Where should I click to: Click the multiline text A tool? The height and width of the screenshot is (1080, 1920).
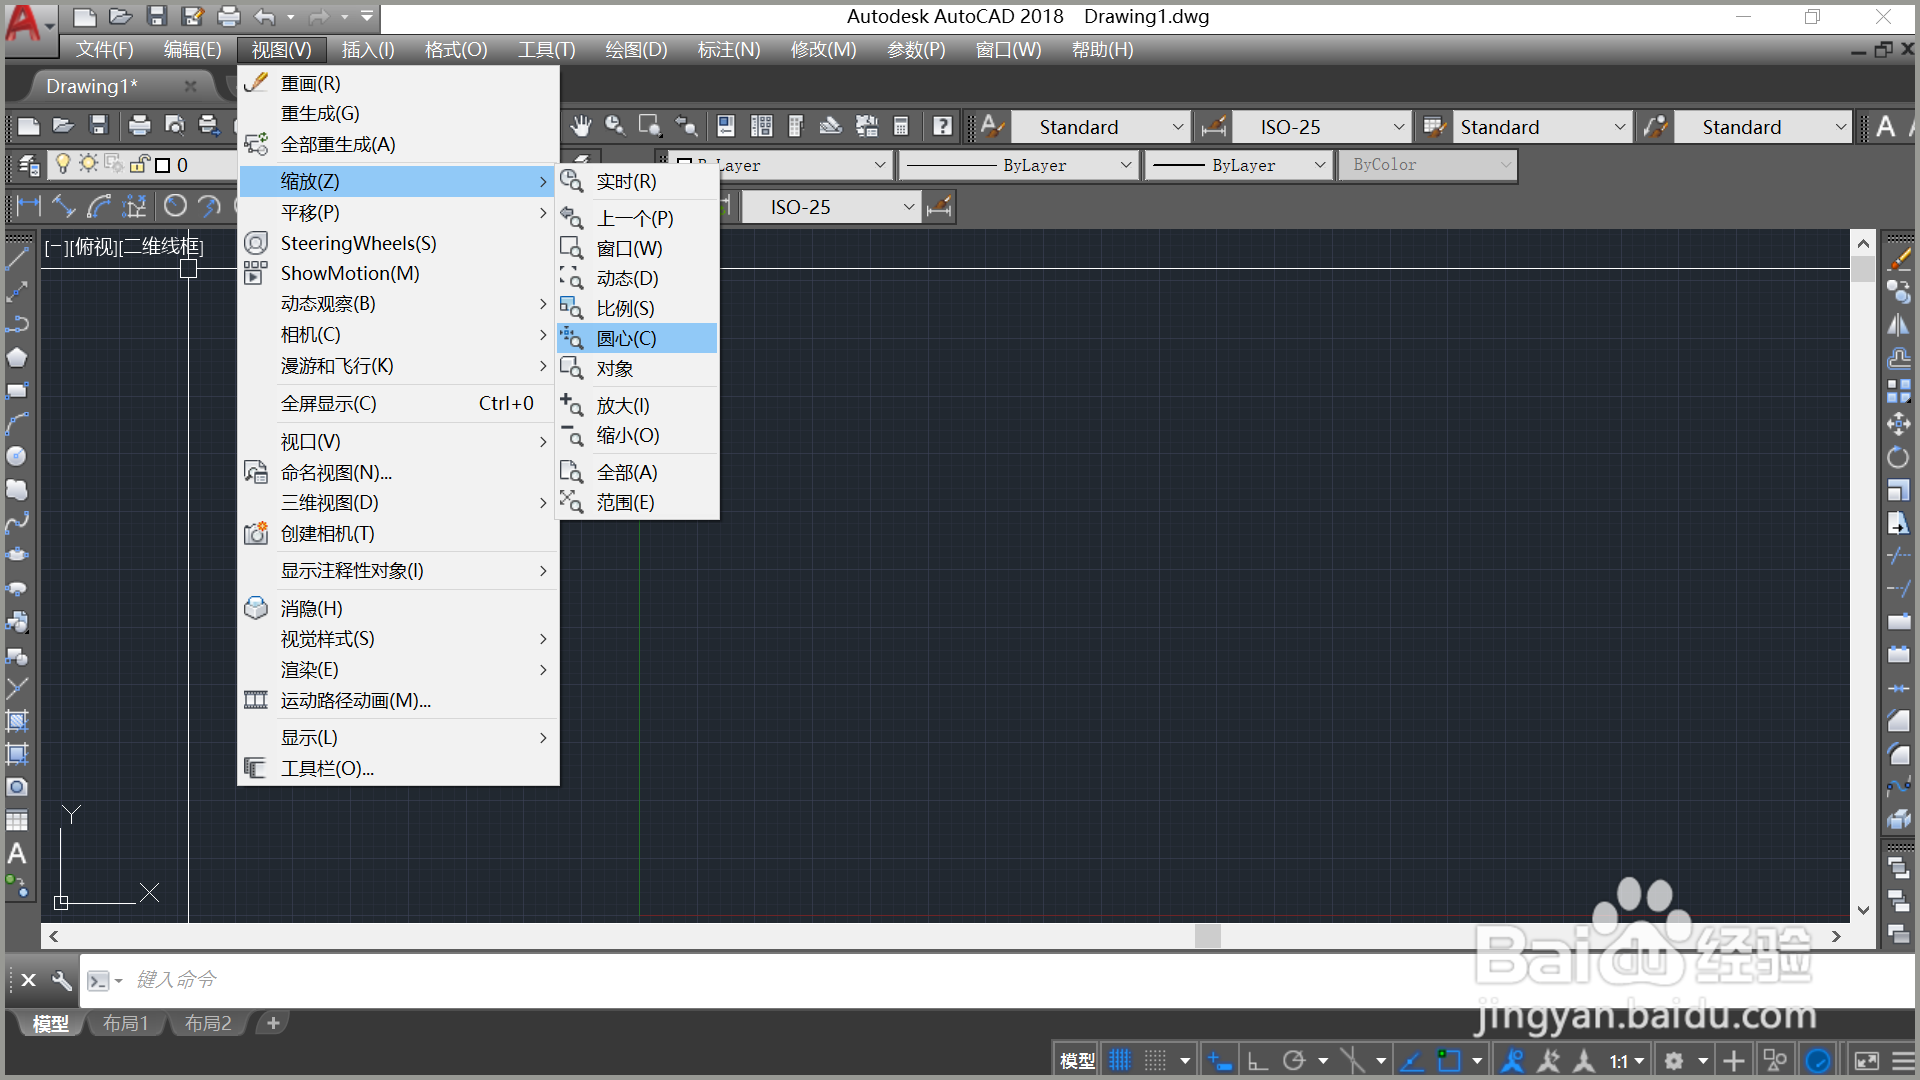click(x=17, y=854)
